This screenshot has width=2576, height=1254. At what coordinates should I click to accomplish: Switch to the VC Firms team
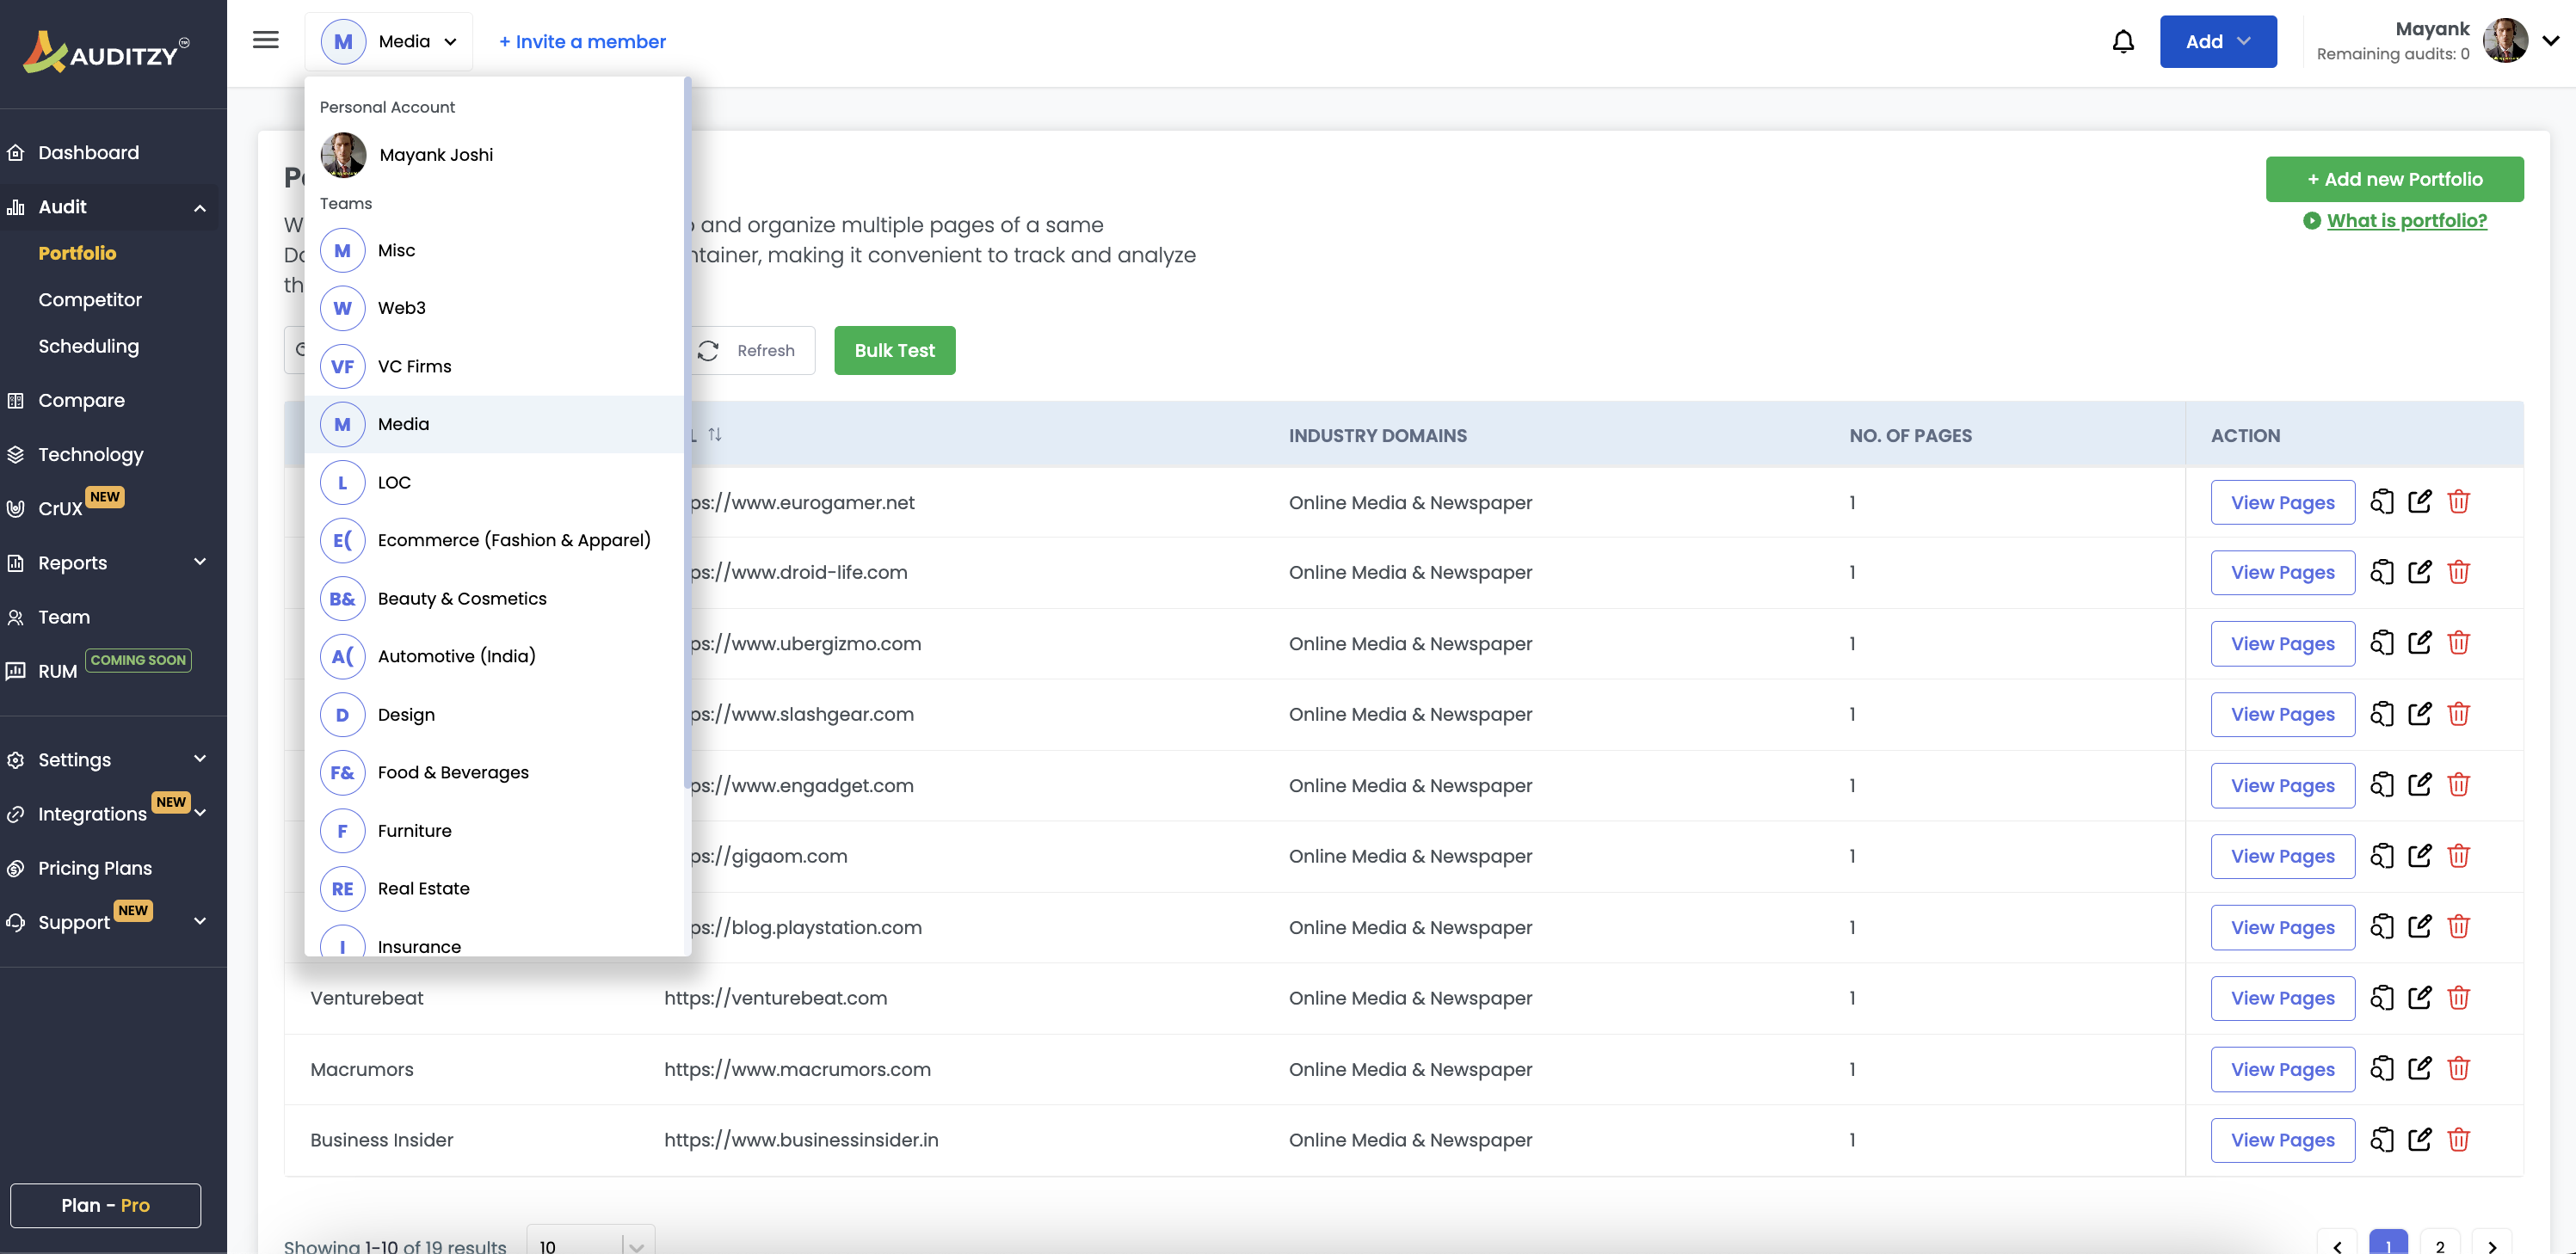point(494,366)
